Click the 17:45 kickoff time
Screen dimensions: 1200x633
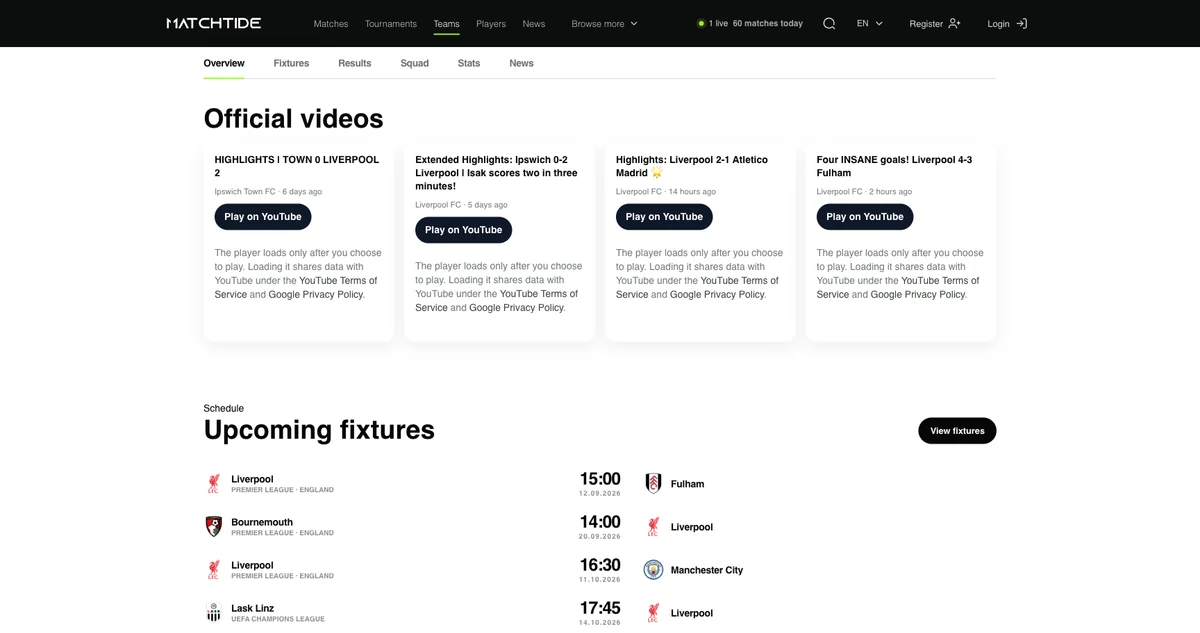coord(600,608)
